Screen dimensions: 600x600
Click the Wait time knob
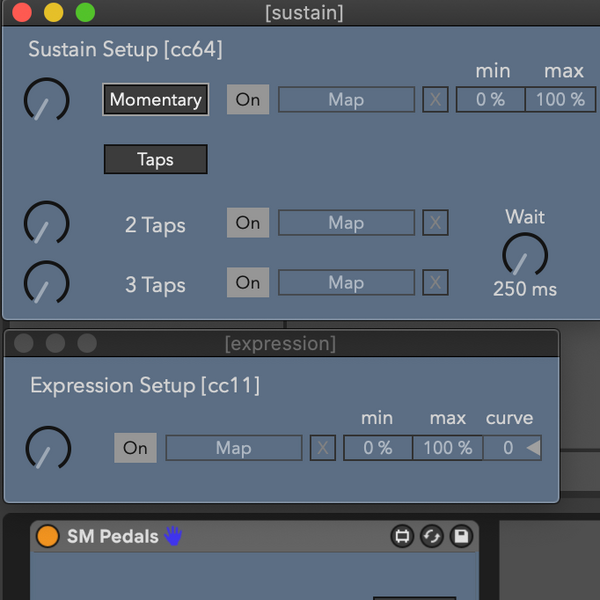pyautogui.click(x=525, y=255)
